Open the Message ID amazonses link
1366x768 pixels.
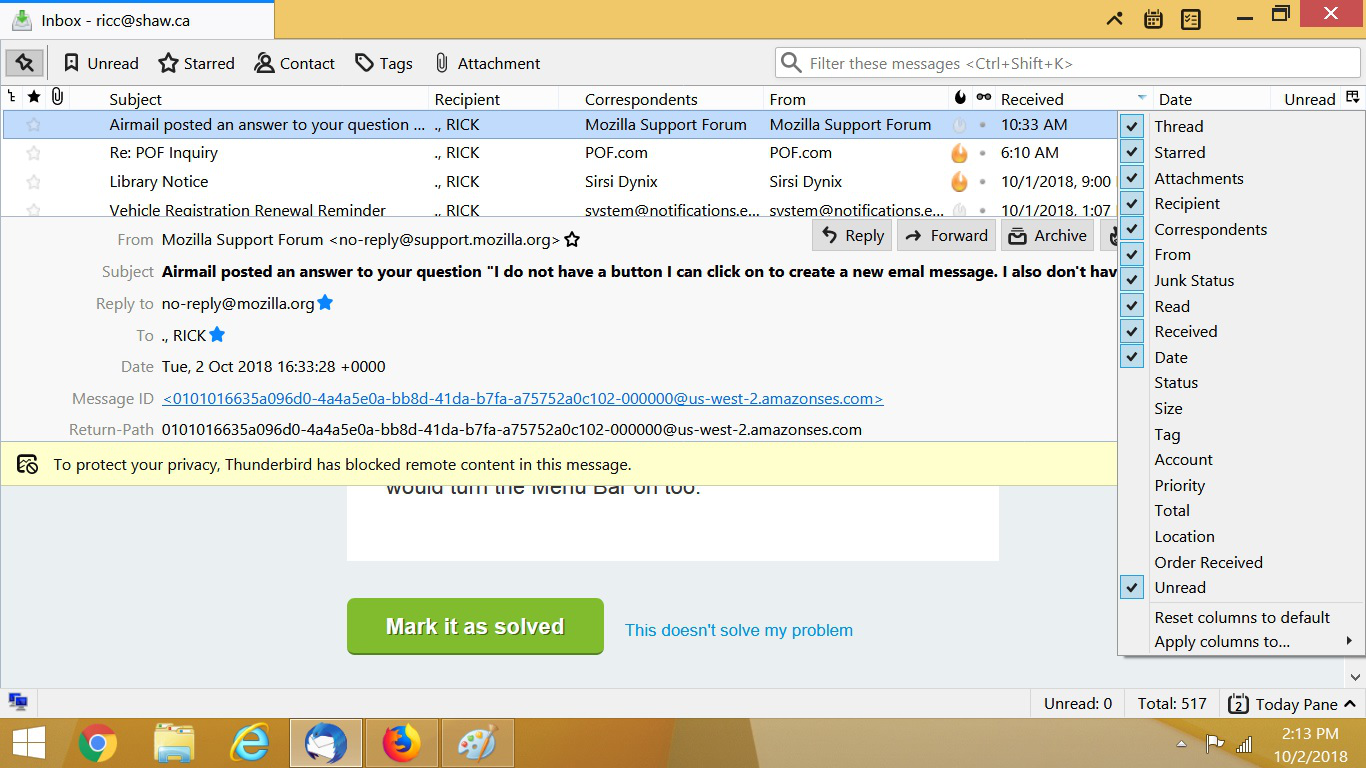point(523,398)
